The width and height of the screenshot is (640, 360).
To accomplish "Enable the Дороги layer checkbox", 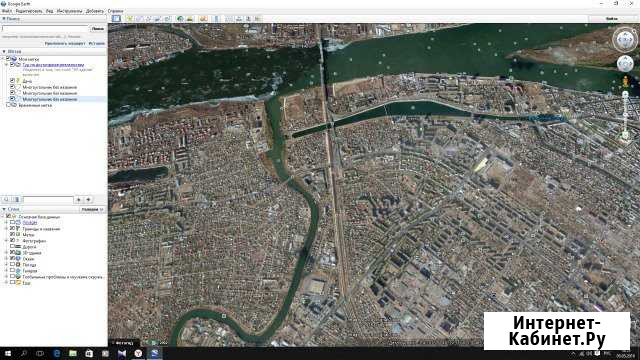I will point(12,247).
